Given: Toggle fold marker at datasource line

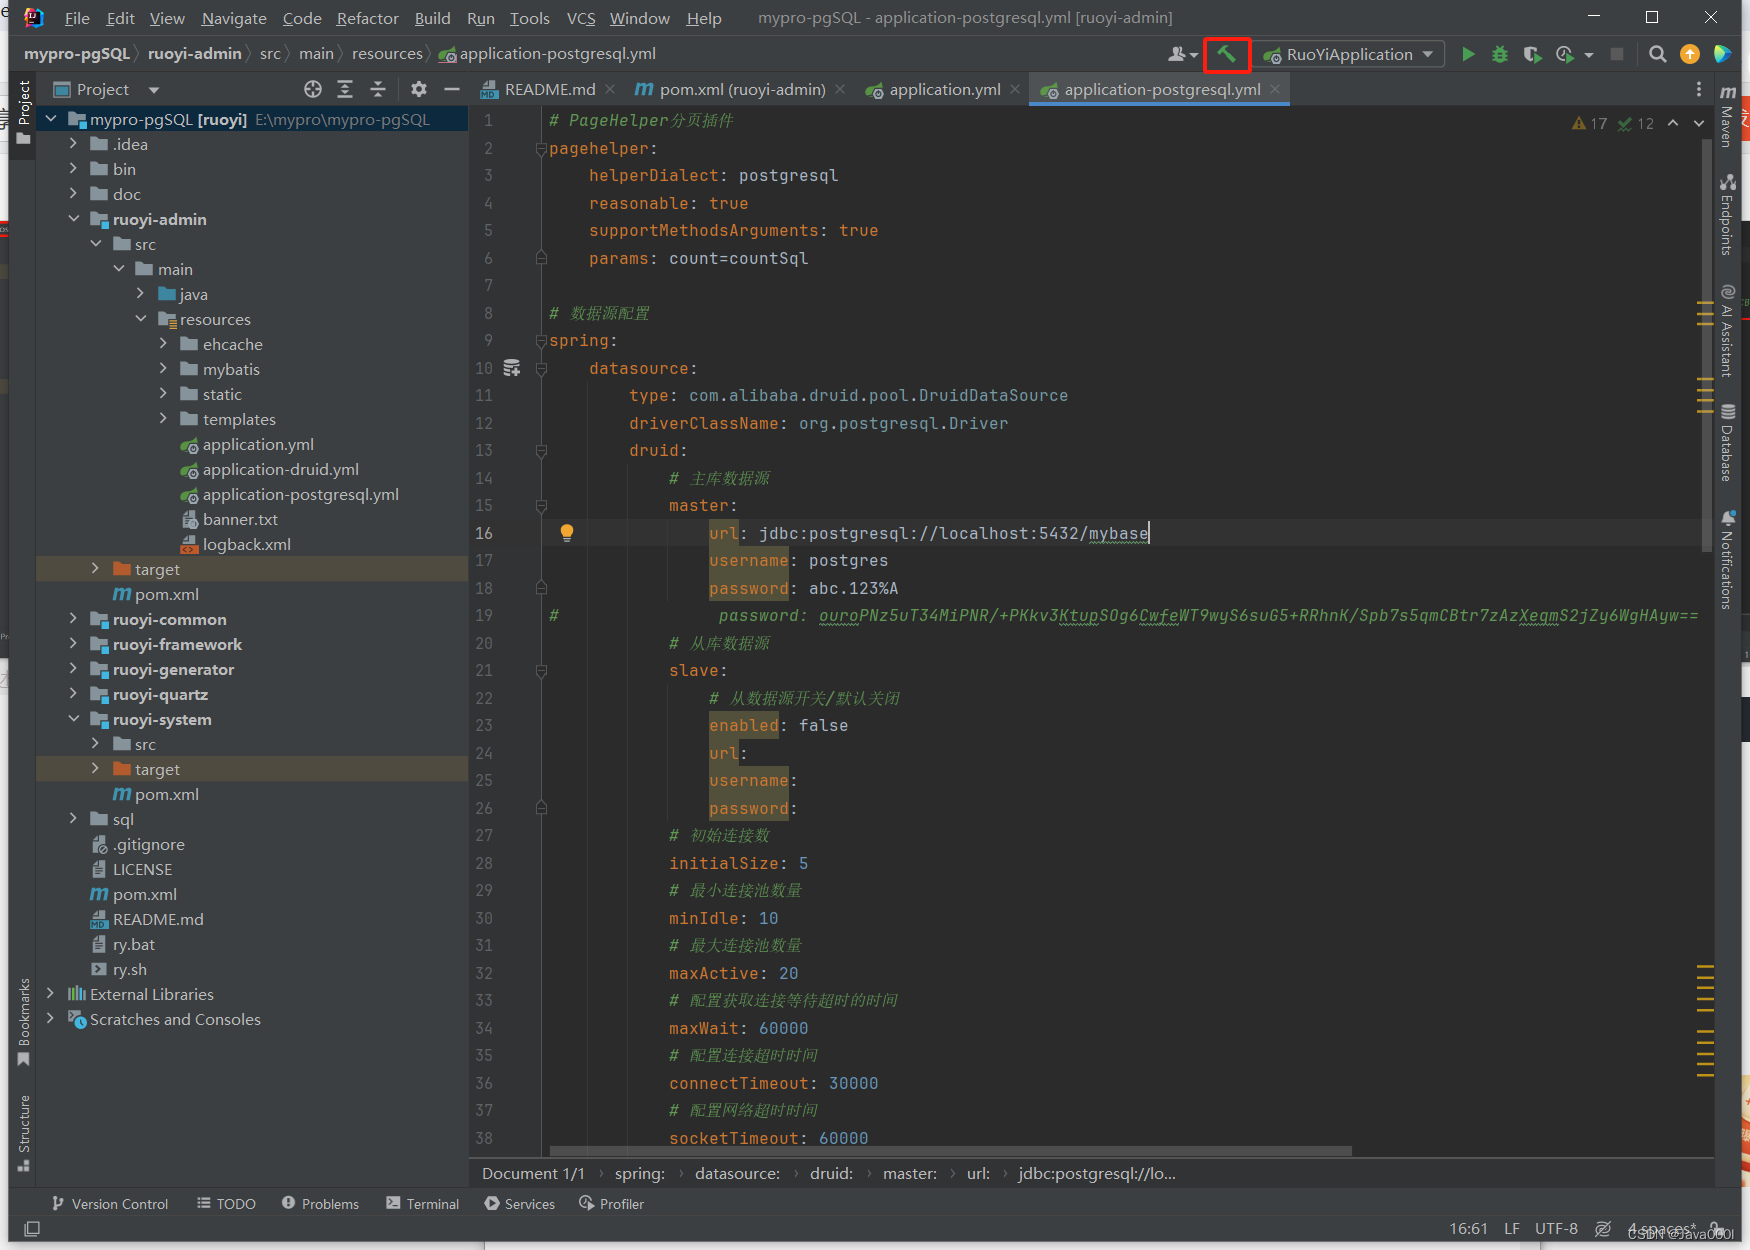Looking at the screenshot, I should pyautogui.click(x=541, y=368).
